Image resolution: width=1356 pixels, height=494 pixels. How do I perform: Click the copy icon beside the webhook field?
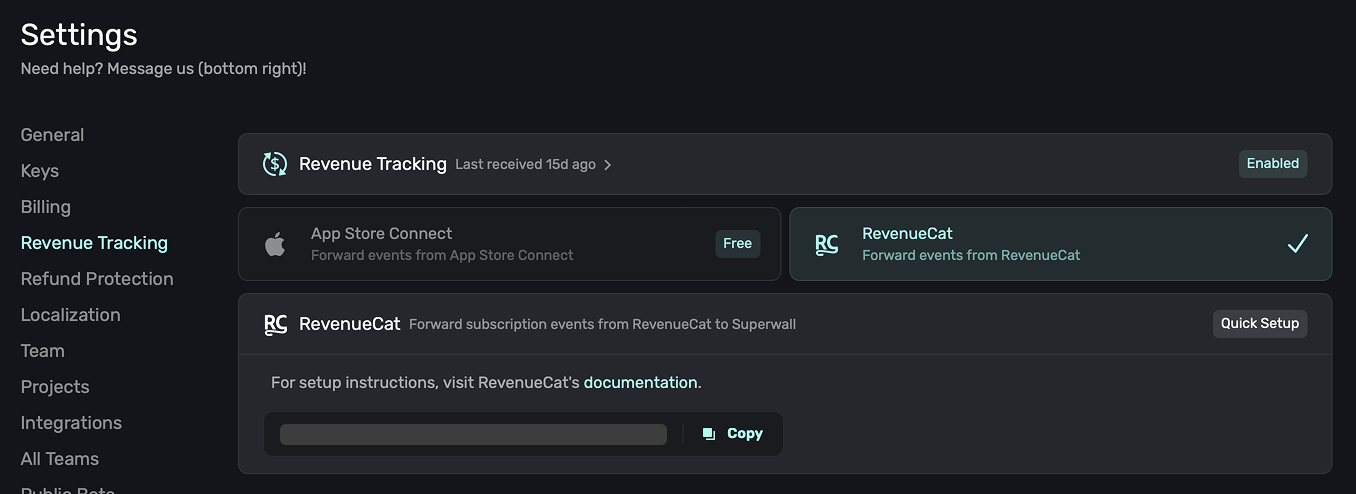(709, 434)
